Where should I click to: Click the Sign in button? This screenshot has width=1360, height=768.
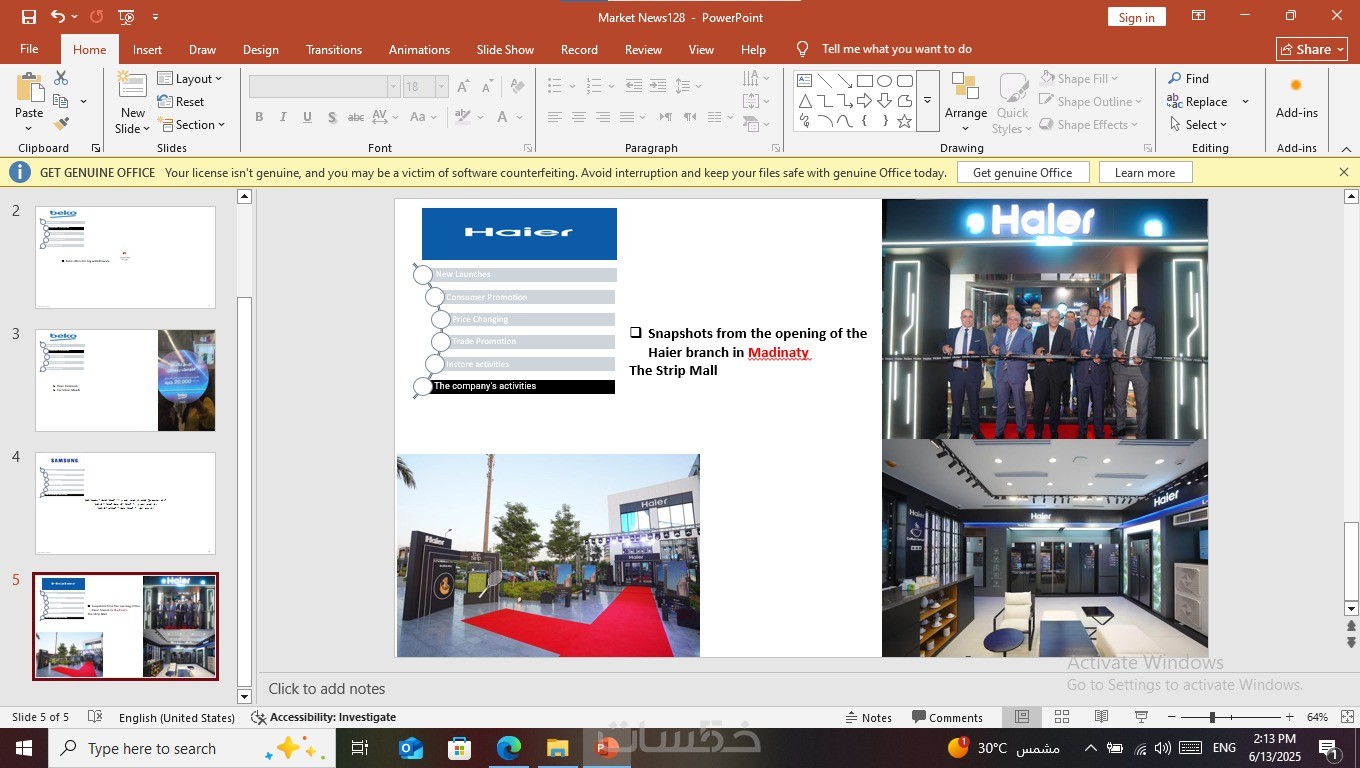tap(1136, 17)
